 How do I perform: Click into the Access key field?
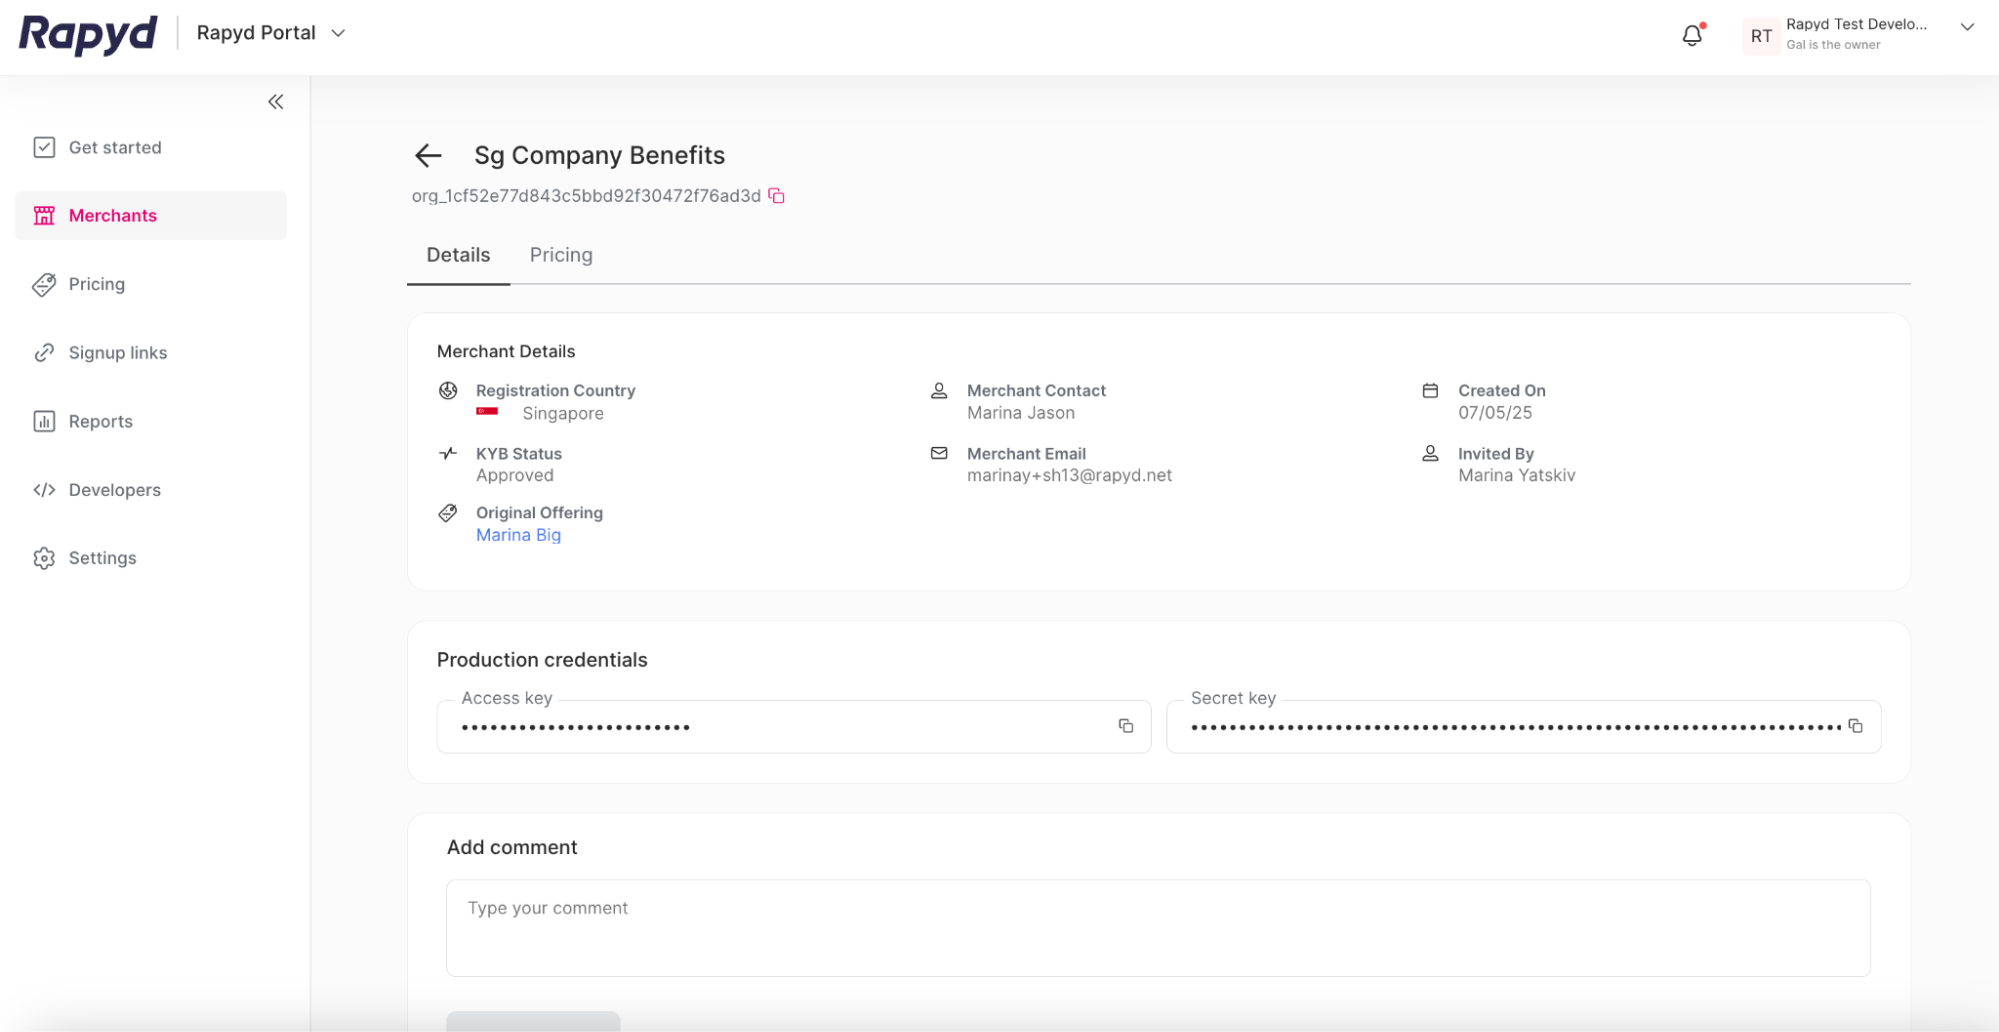point(794,726)
